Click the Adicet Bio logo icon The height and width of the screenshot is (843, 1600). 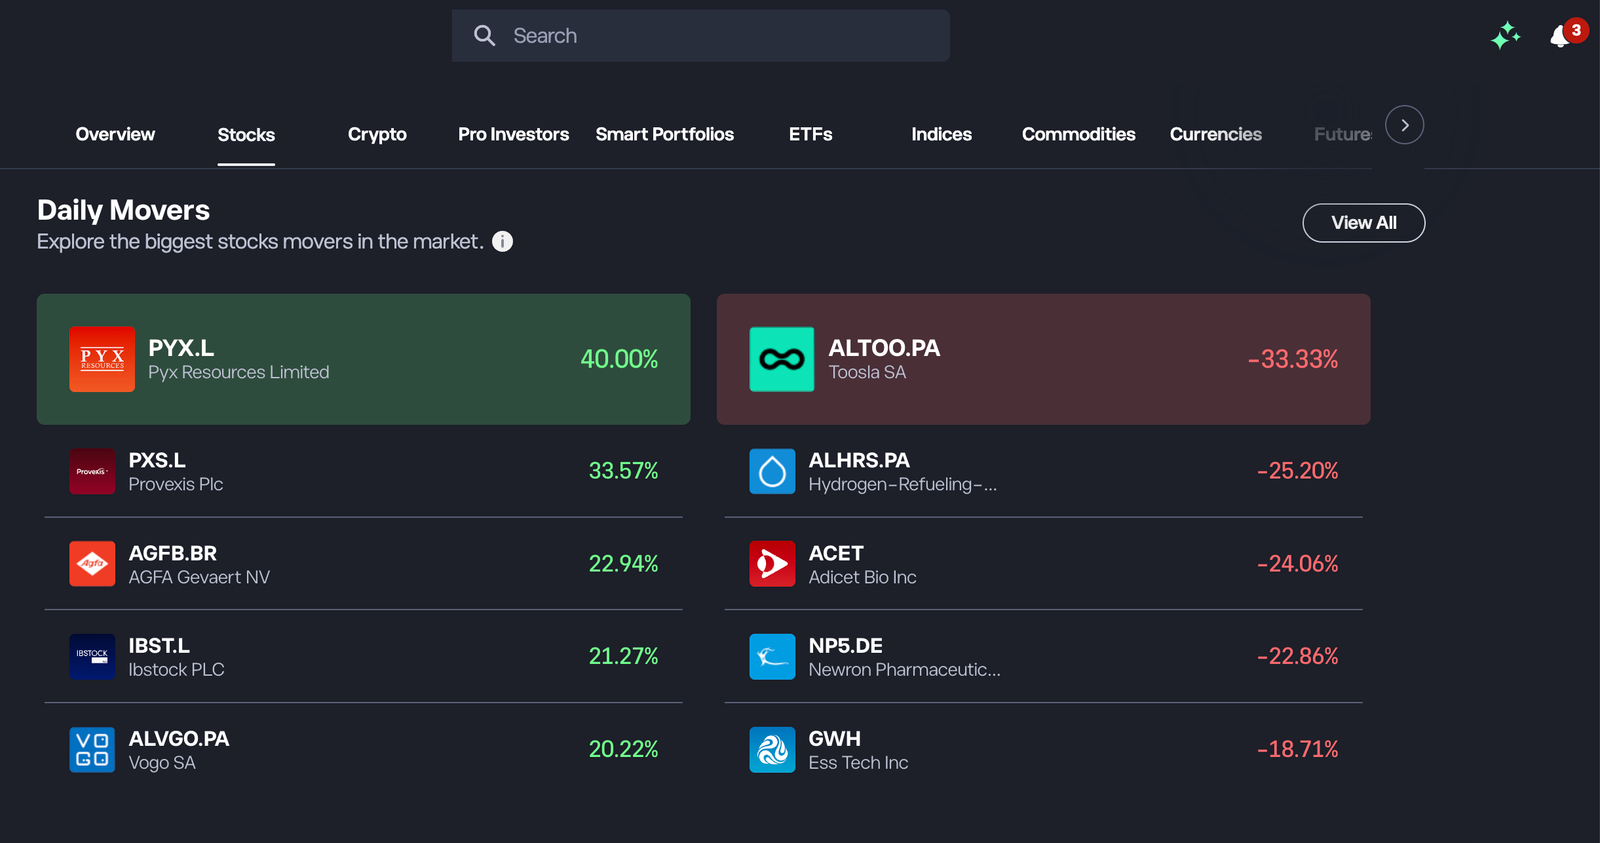772,564
